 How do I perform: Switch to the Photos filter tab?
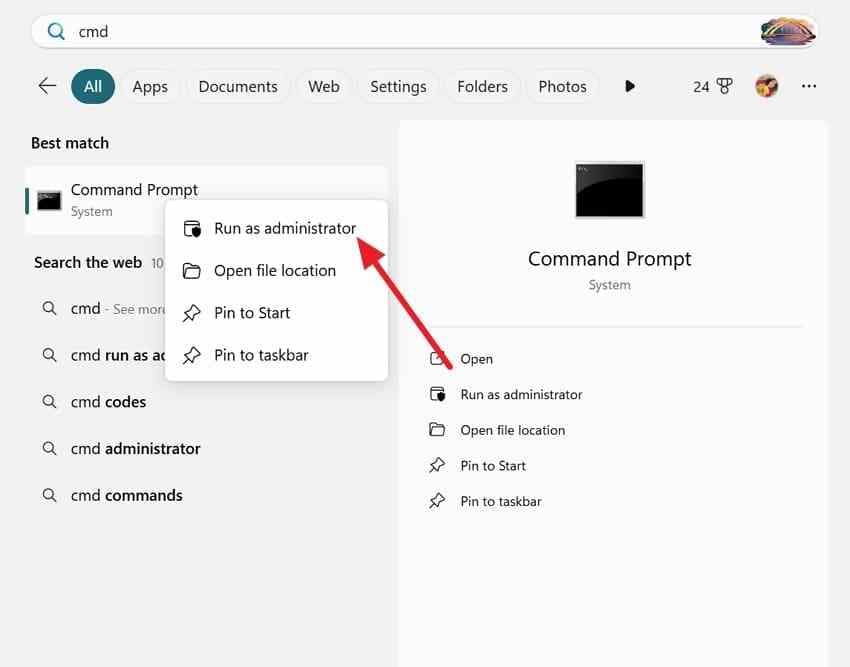pyautogui.click(x=562, y=87)
